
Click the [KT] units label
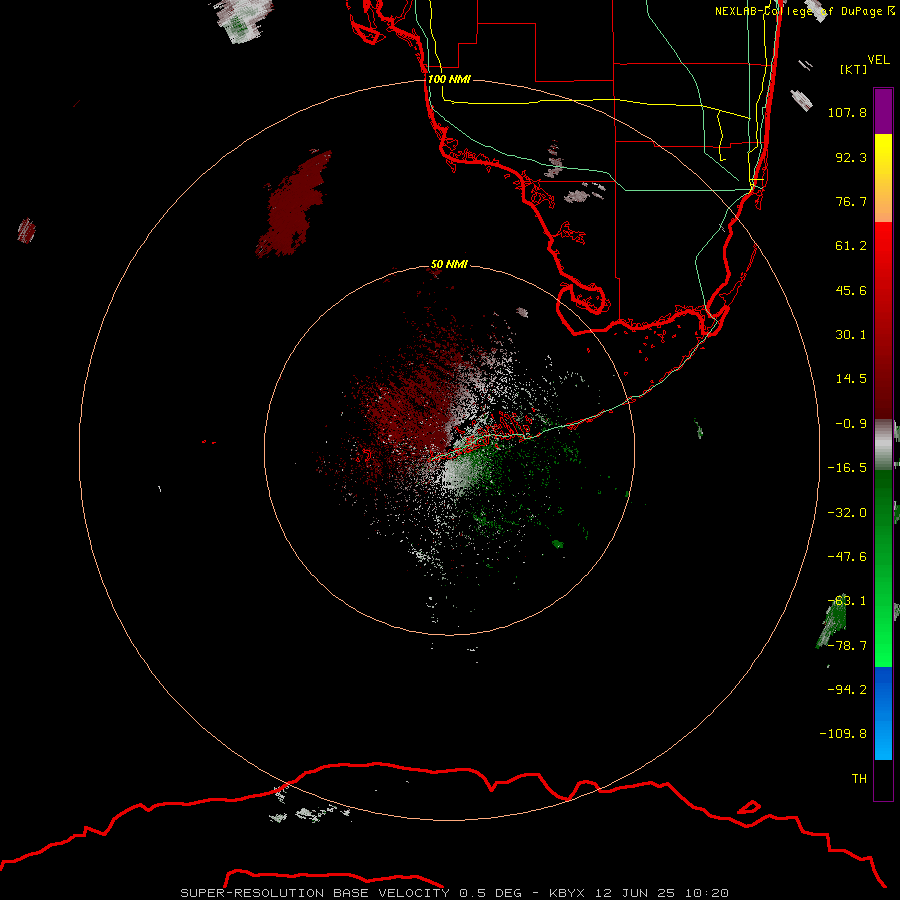click(853, 69)
